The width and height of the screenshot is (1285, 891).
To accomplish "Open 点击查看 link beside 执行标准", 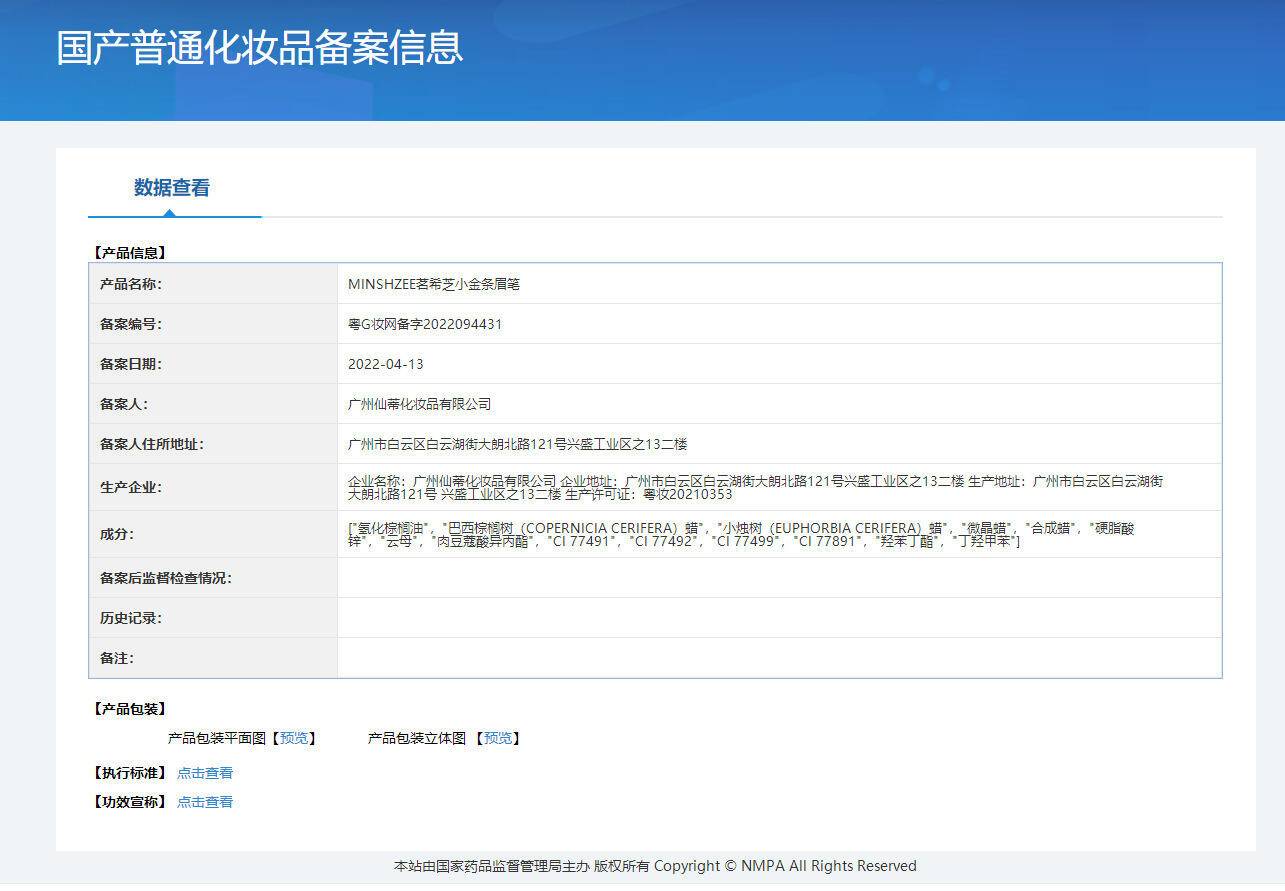I will coord(205,773).
